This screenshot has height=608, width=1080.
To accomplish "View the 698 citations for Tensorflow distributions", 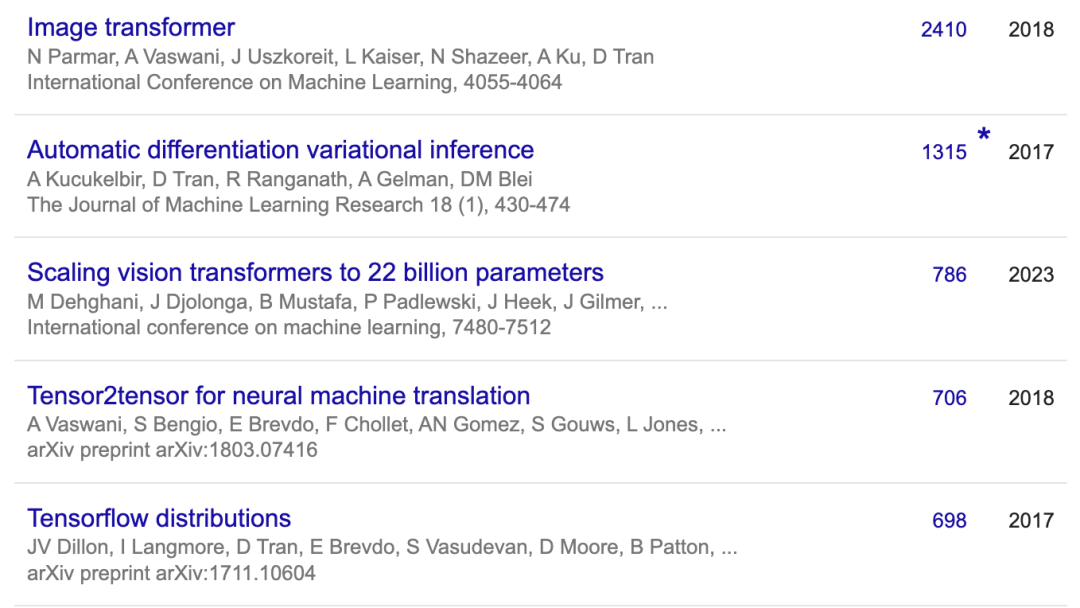I will click(949, 521).
